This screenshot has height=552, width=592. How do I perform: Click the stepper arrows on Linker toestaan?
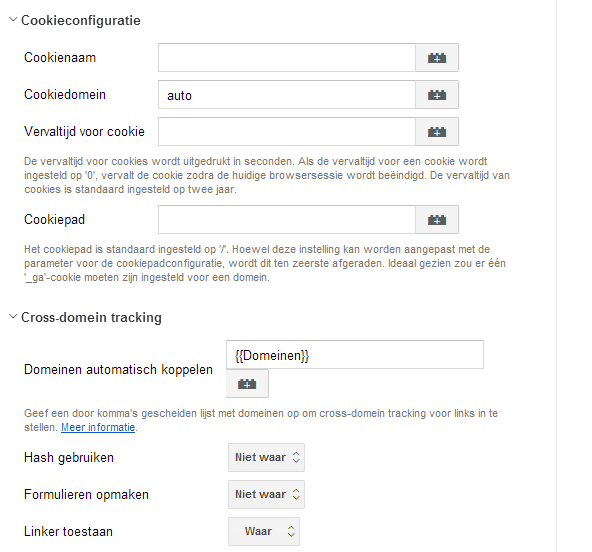click(291, 531)
